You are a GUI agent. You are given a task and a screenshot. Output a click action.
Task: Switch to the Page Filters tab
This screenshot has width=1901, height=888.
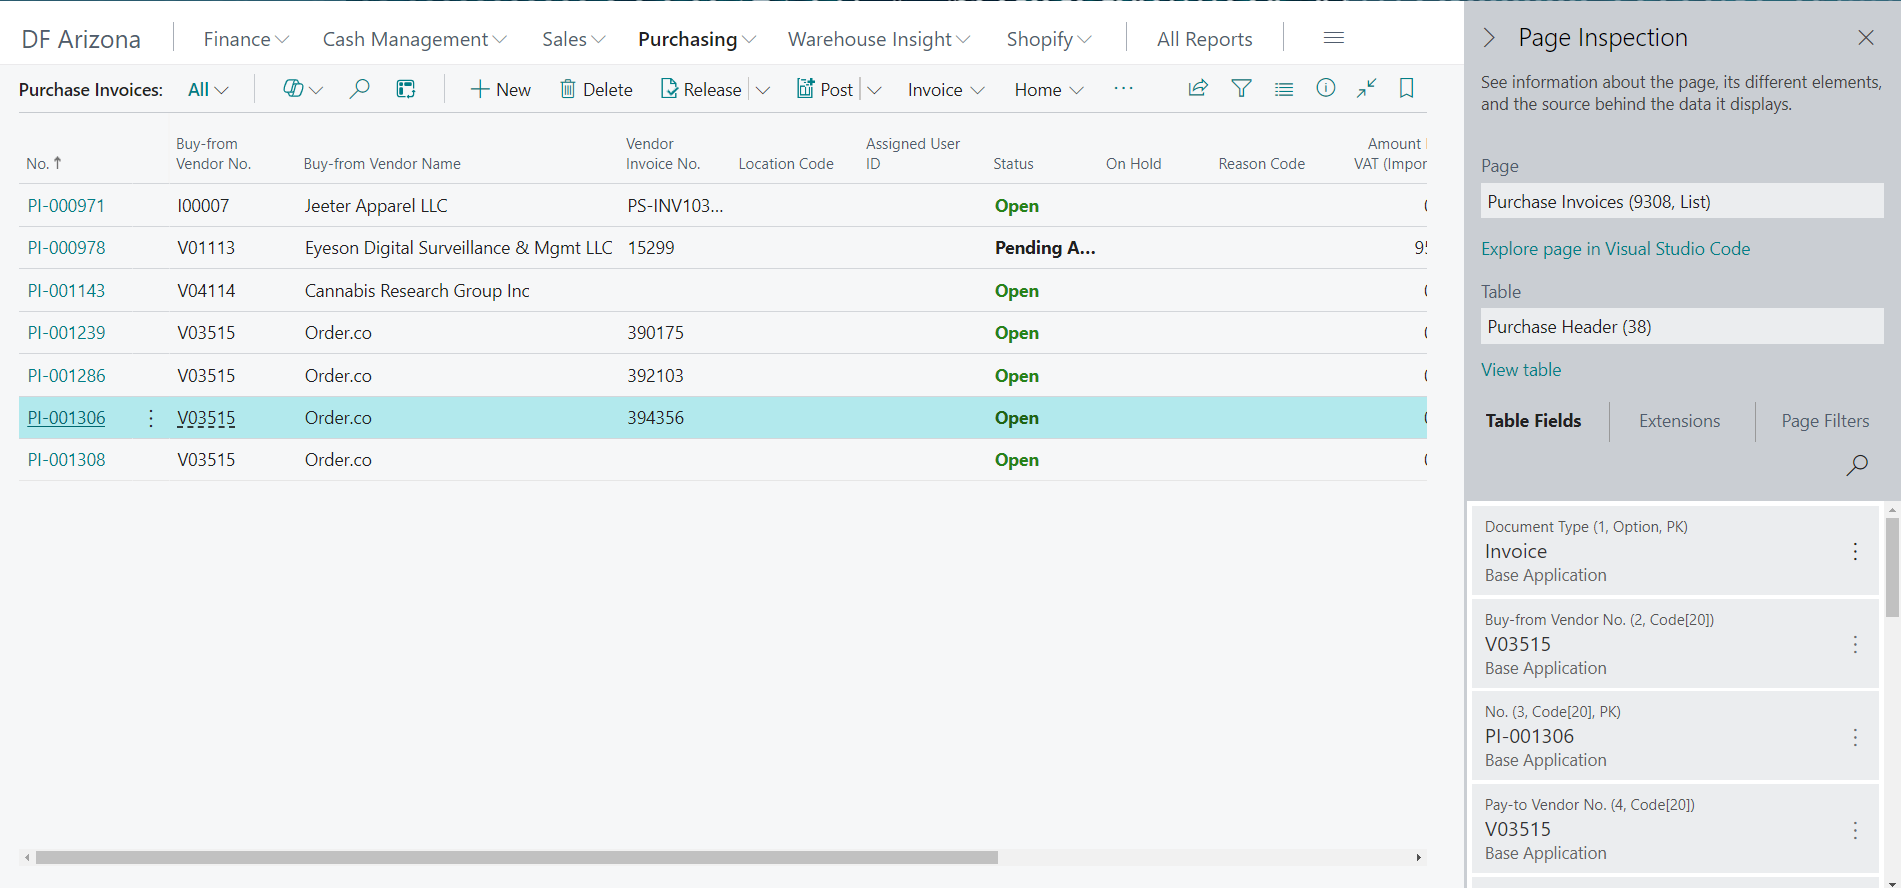(1825, 421)
